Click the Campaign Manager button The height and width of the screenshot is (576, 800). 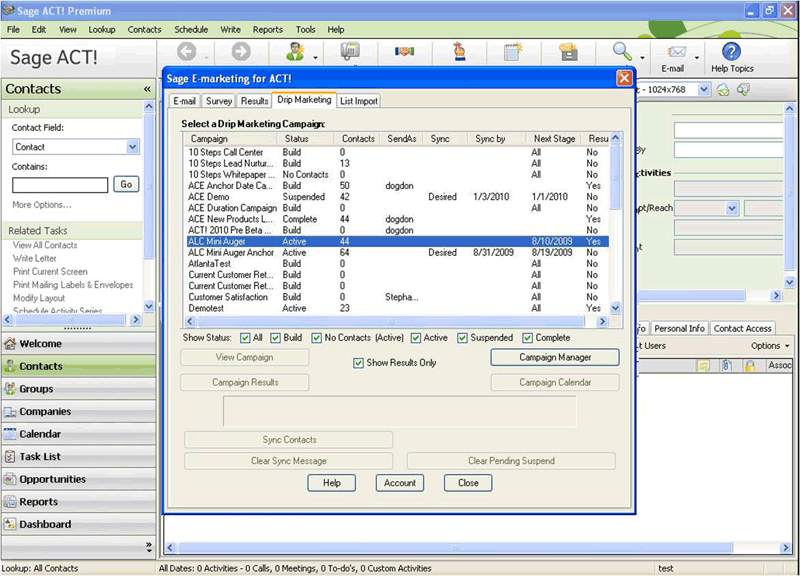(555, 357)
